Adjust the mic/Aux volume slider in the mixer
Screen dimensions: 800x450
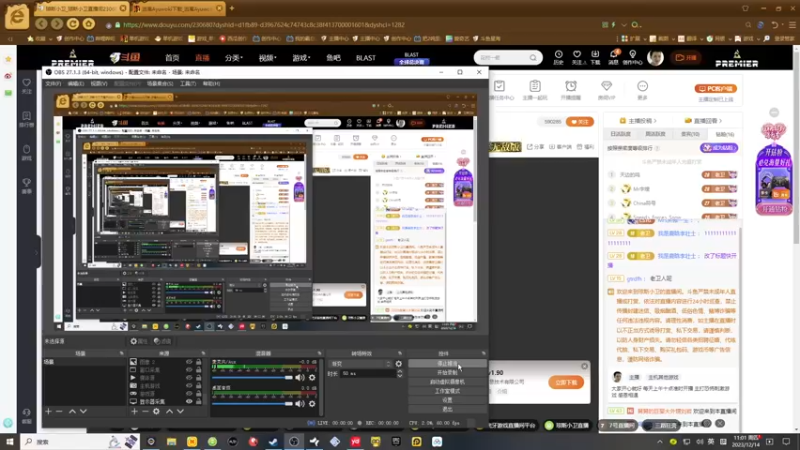[x=253, y=378]
